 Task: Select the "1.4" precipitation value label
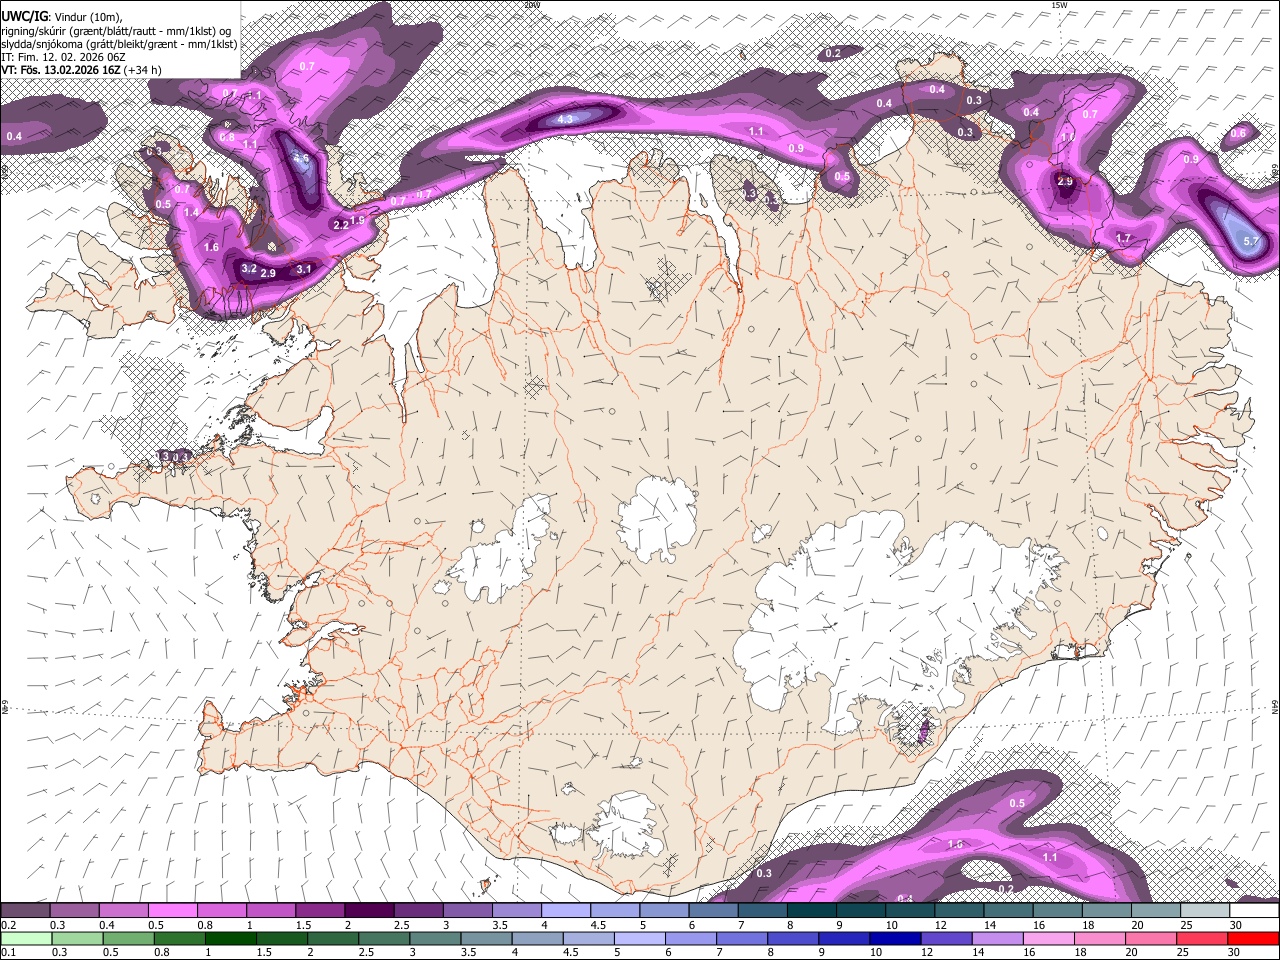click(191, 212)
